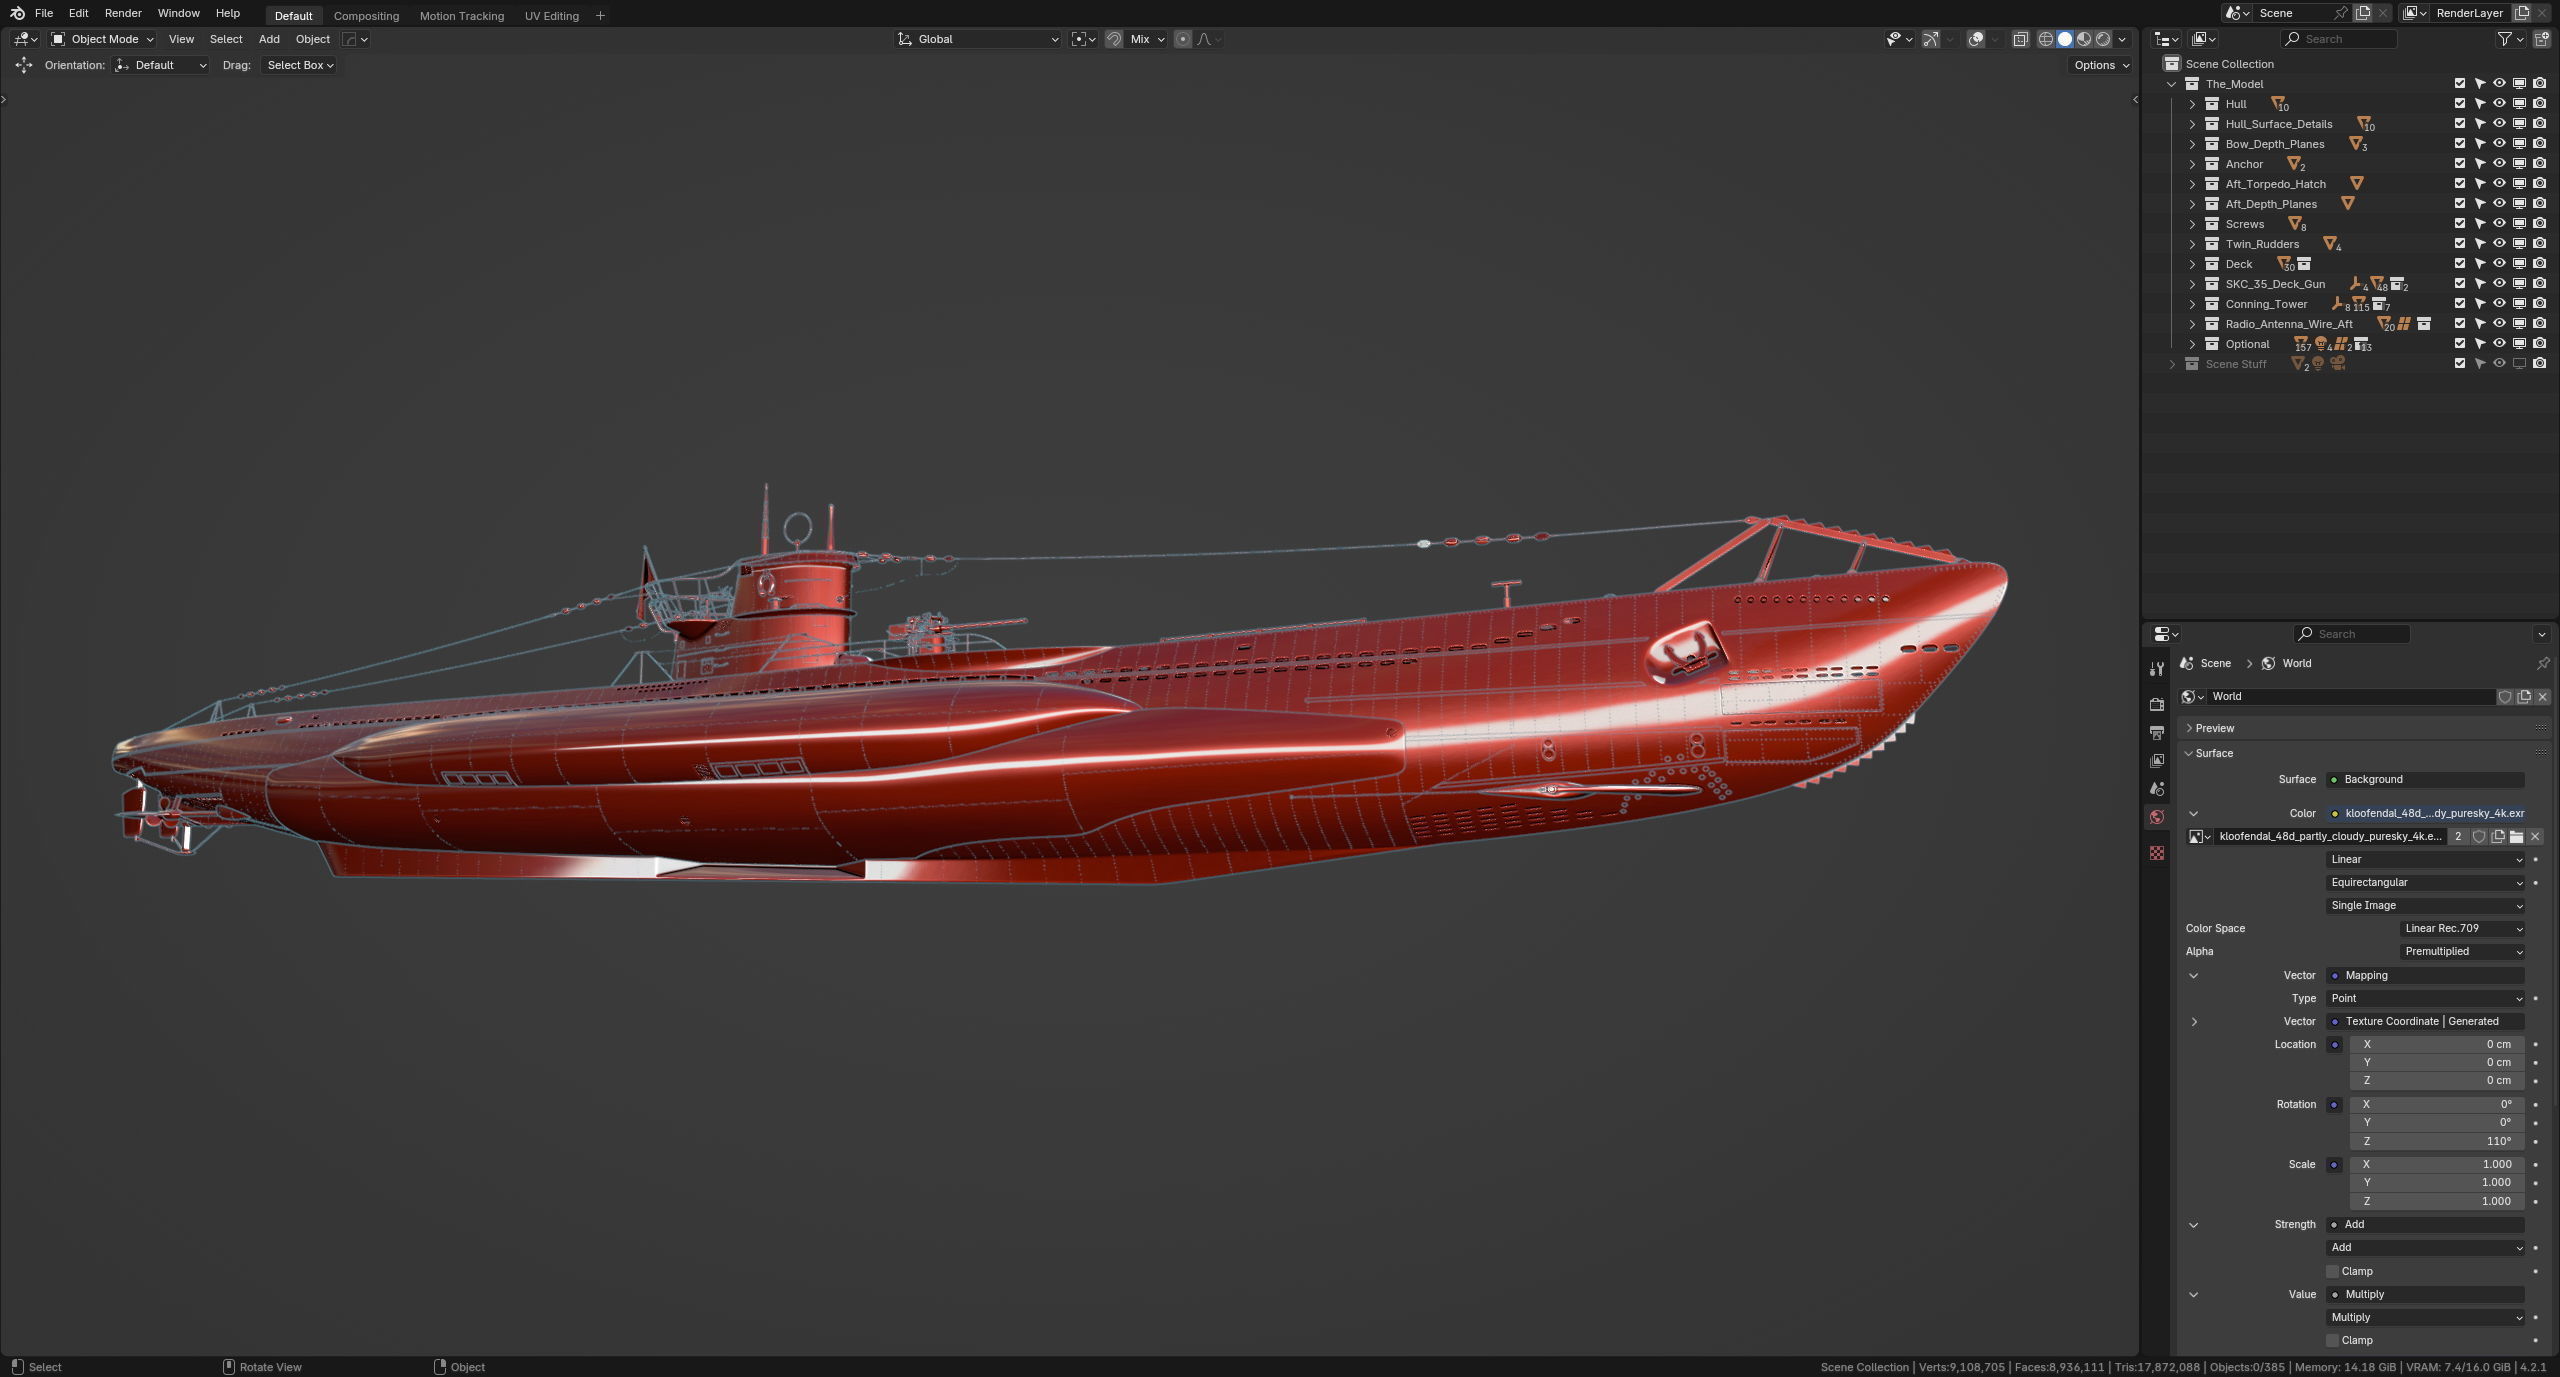Screen dimensions: 2560x1377
Task: Hide the Anchor collection in viewport
Action: coord(2499,164)
